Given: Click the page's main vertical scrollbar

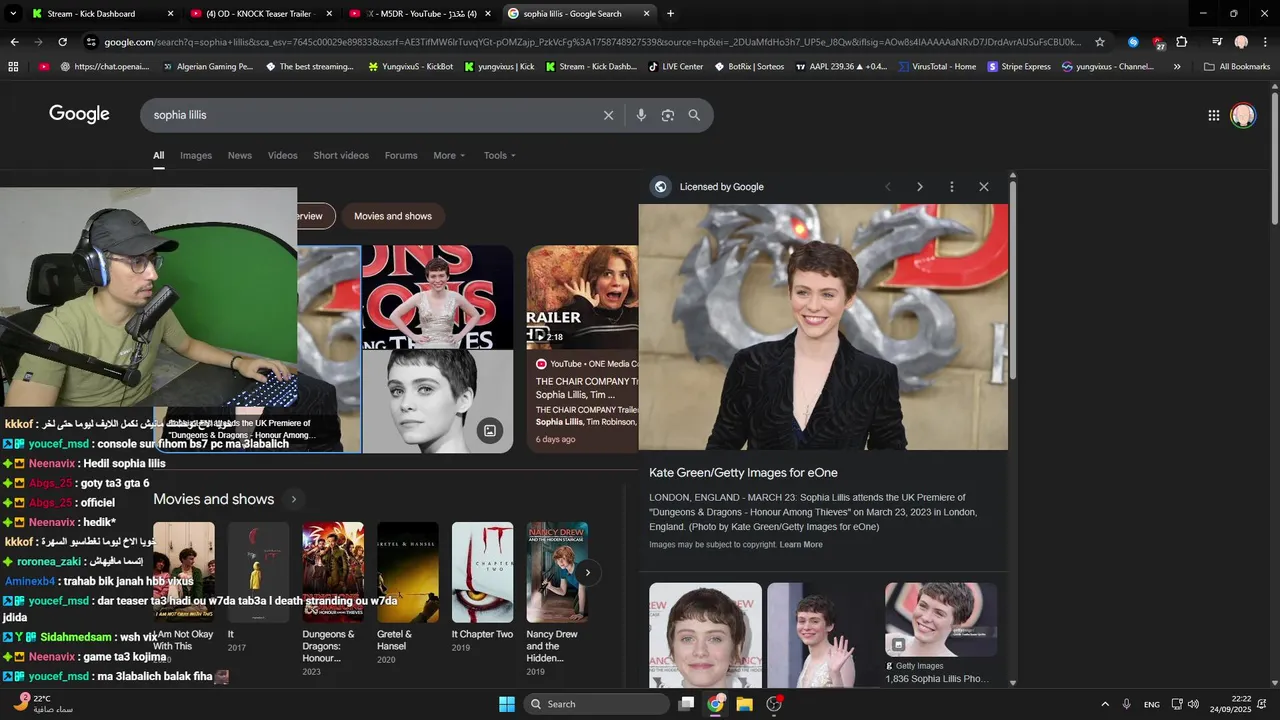Looking at the screenshot, I should pyautogui.click(x=1274, y=158).
